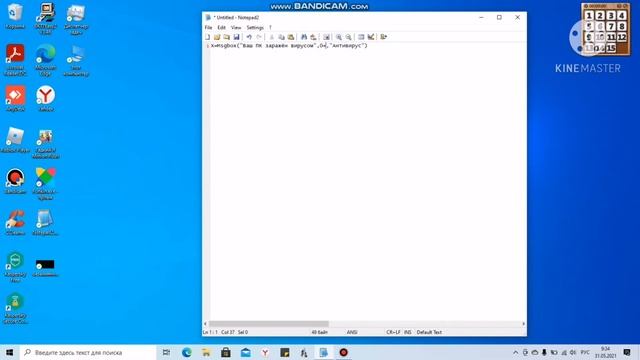Click the Notepad2 taskbar button
This screenshot has height=360, width=640.
pyautogui.click(x=324, y=352)
